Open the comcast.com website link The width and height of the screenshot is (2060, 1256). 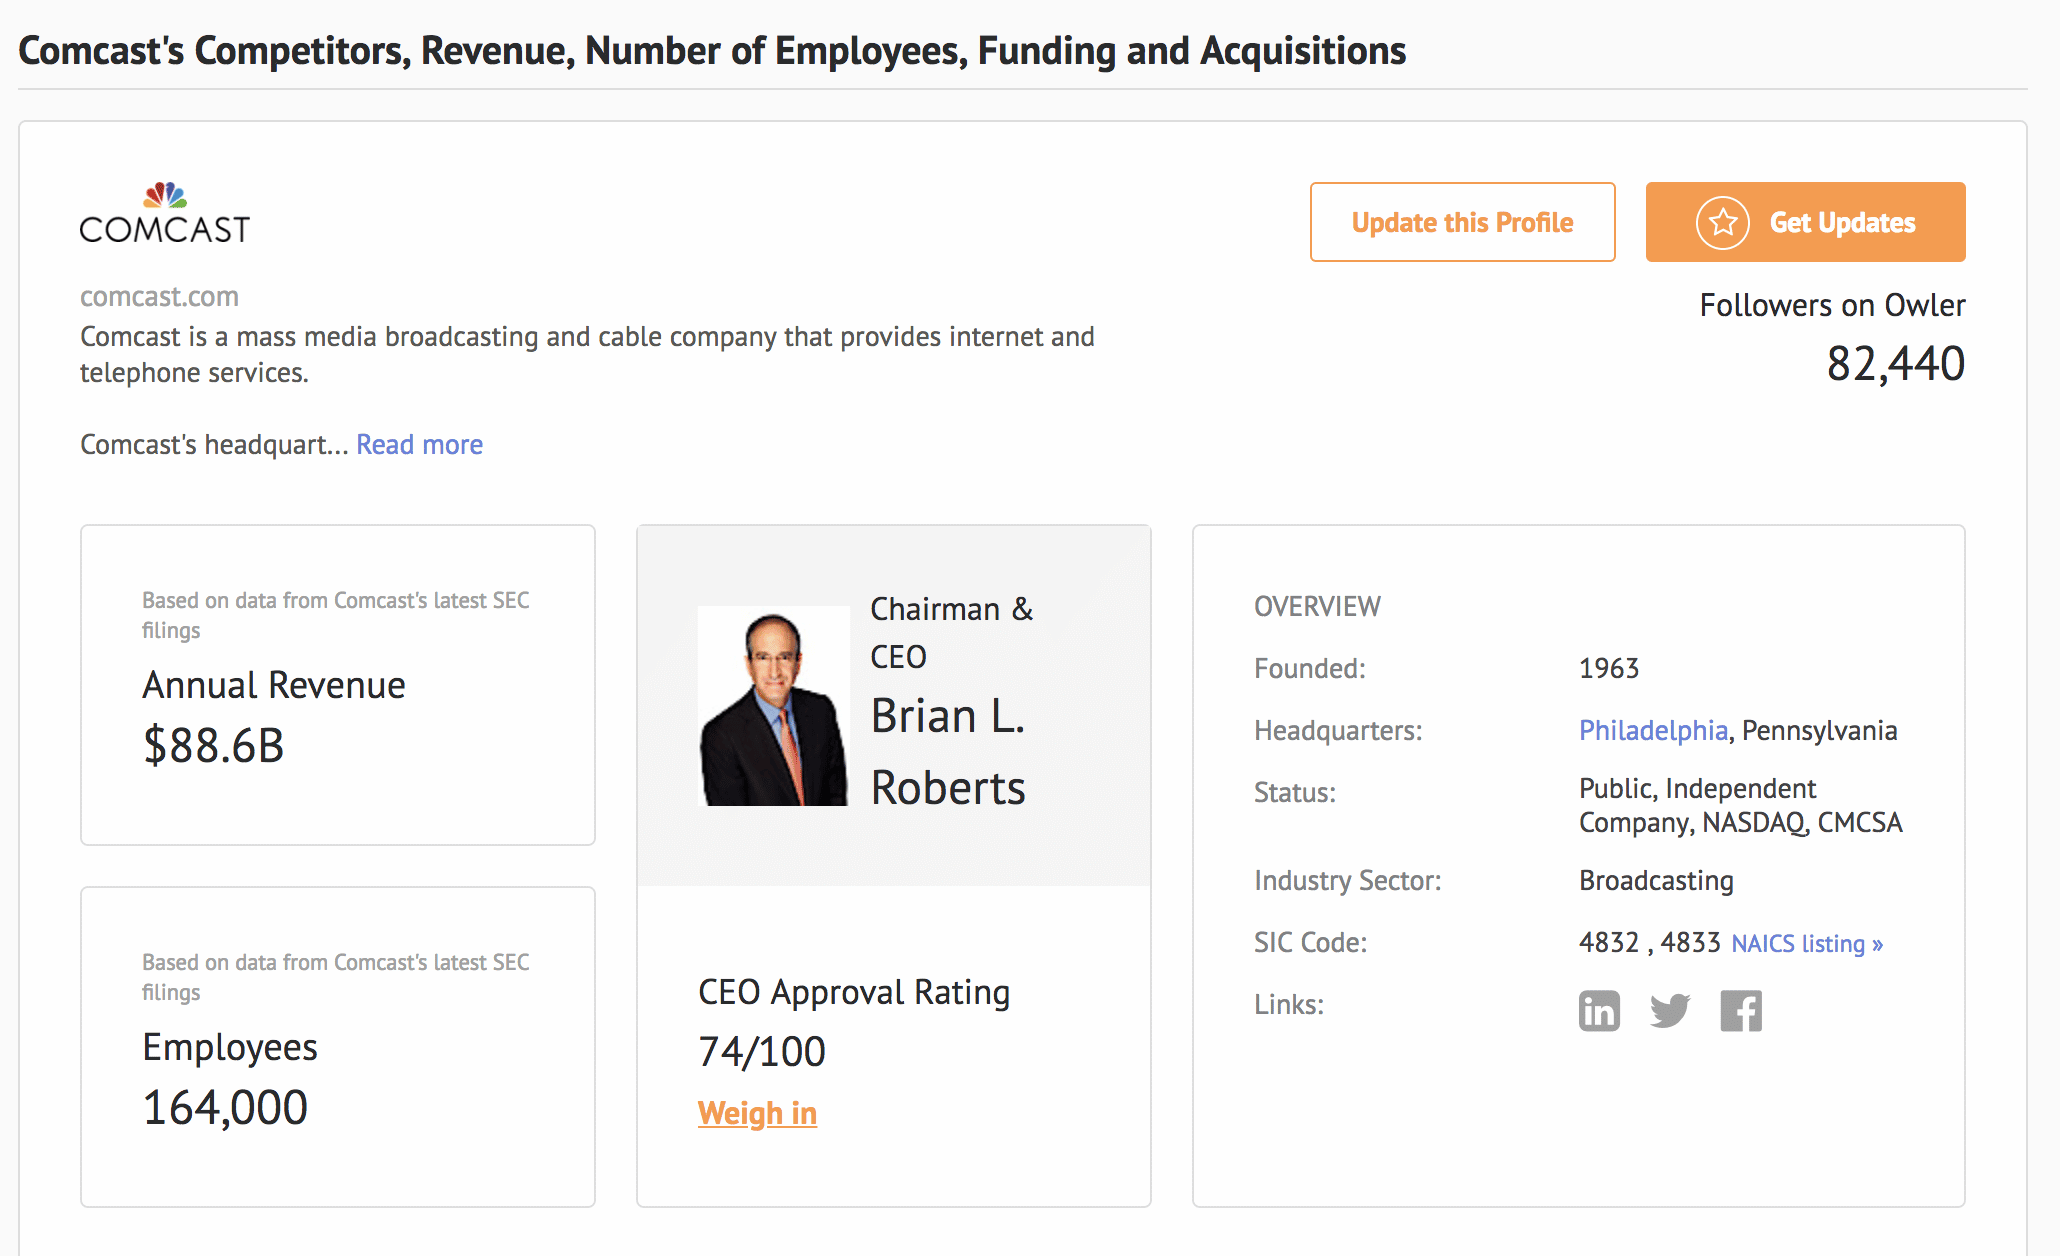159,296
